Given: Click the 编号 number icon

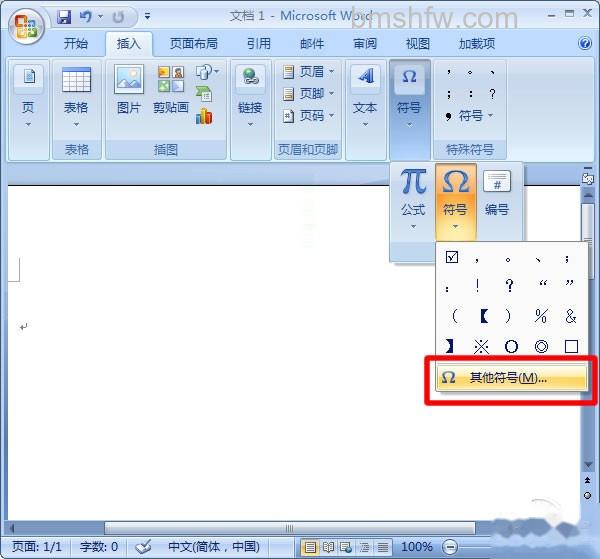Looking at the screenshot, I should click(497, 195).
